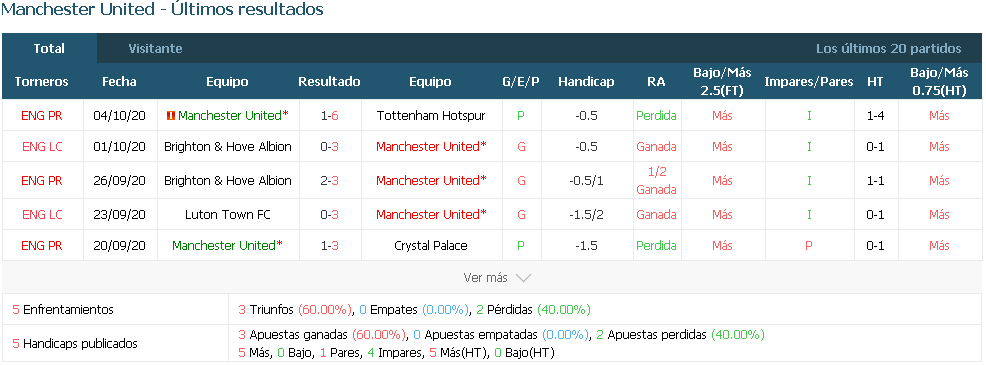986x365 pixels.
Task: Click the 1-6 result score
Action: click(330, 116)
